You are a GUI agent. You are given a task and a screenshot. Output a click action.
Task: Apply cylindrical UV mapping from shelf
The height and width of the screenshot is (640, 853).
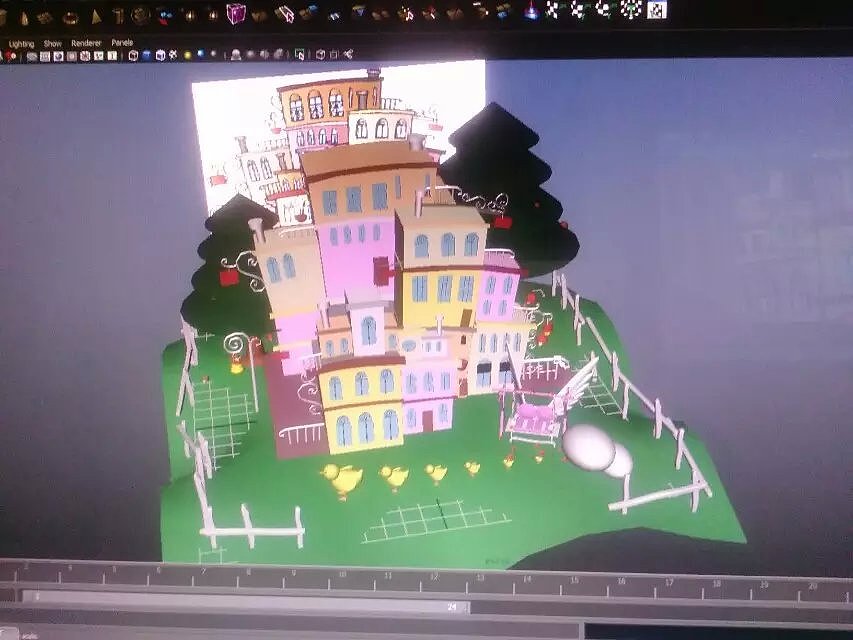click(579, 10)
